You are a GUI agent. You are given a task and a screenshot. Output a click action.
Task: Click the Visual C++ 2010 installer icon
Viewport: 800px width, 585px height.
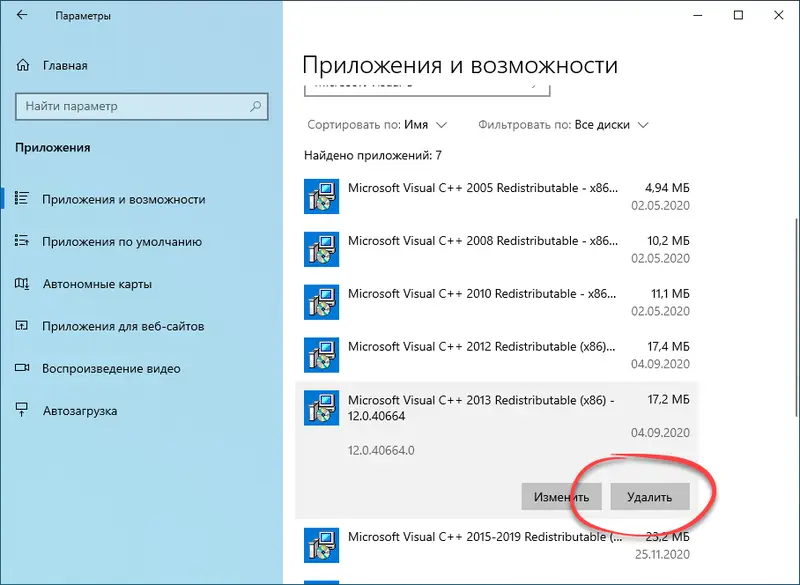click(x=321, y=302)
